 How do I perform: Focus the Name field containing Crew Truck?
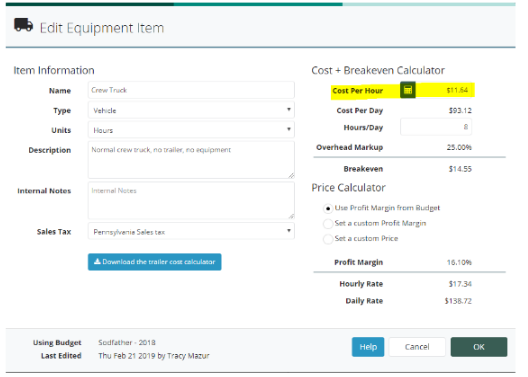(x=191, y=90)
